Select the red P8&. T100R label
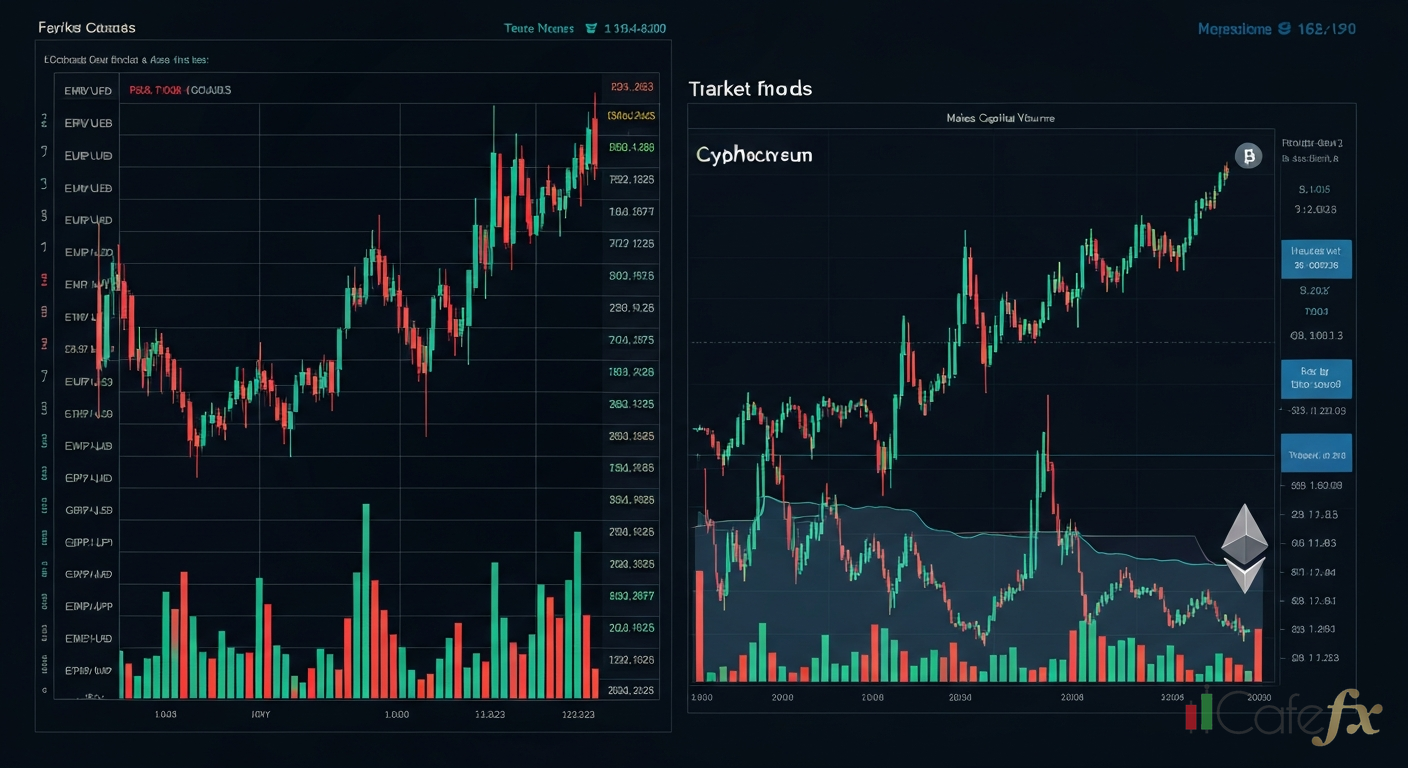The height and width of the screenshot is (768, 1408). click(x=156, y=90)
